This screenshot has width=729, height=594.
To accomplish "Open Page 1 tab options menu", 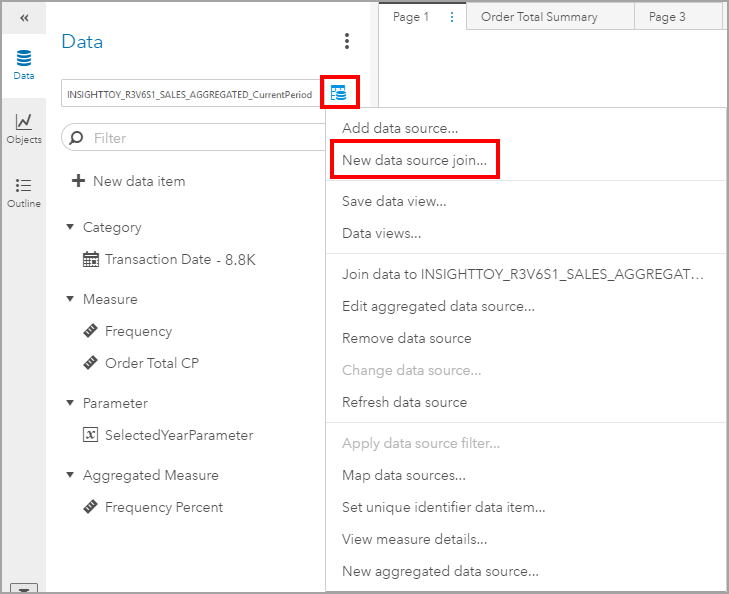I will [452, 17].
